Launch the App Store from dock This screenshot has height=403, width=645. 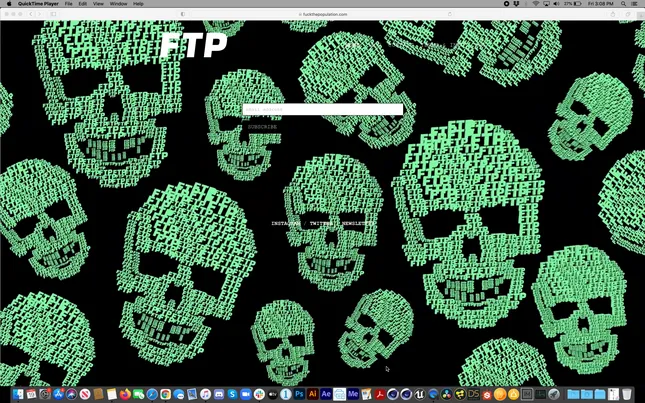pos(58,394)
